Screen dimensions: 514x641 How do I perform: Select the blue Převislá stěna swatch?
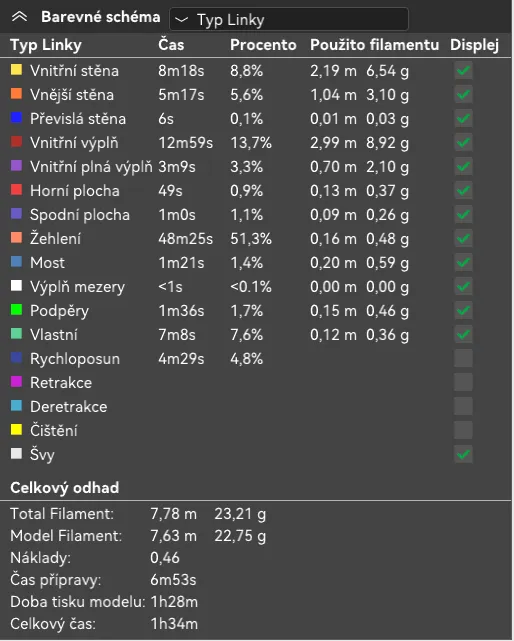pos(16,118)
